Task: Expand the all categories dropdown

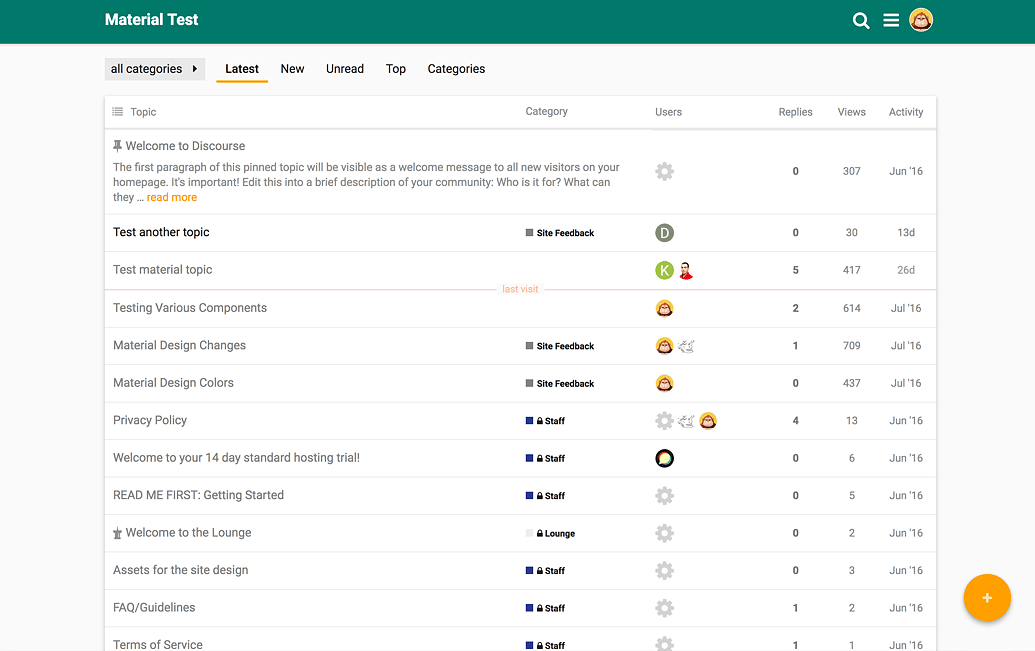Action: click(154, 69)
